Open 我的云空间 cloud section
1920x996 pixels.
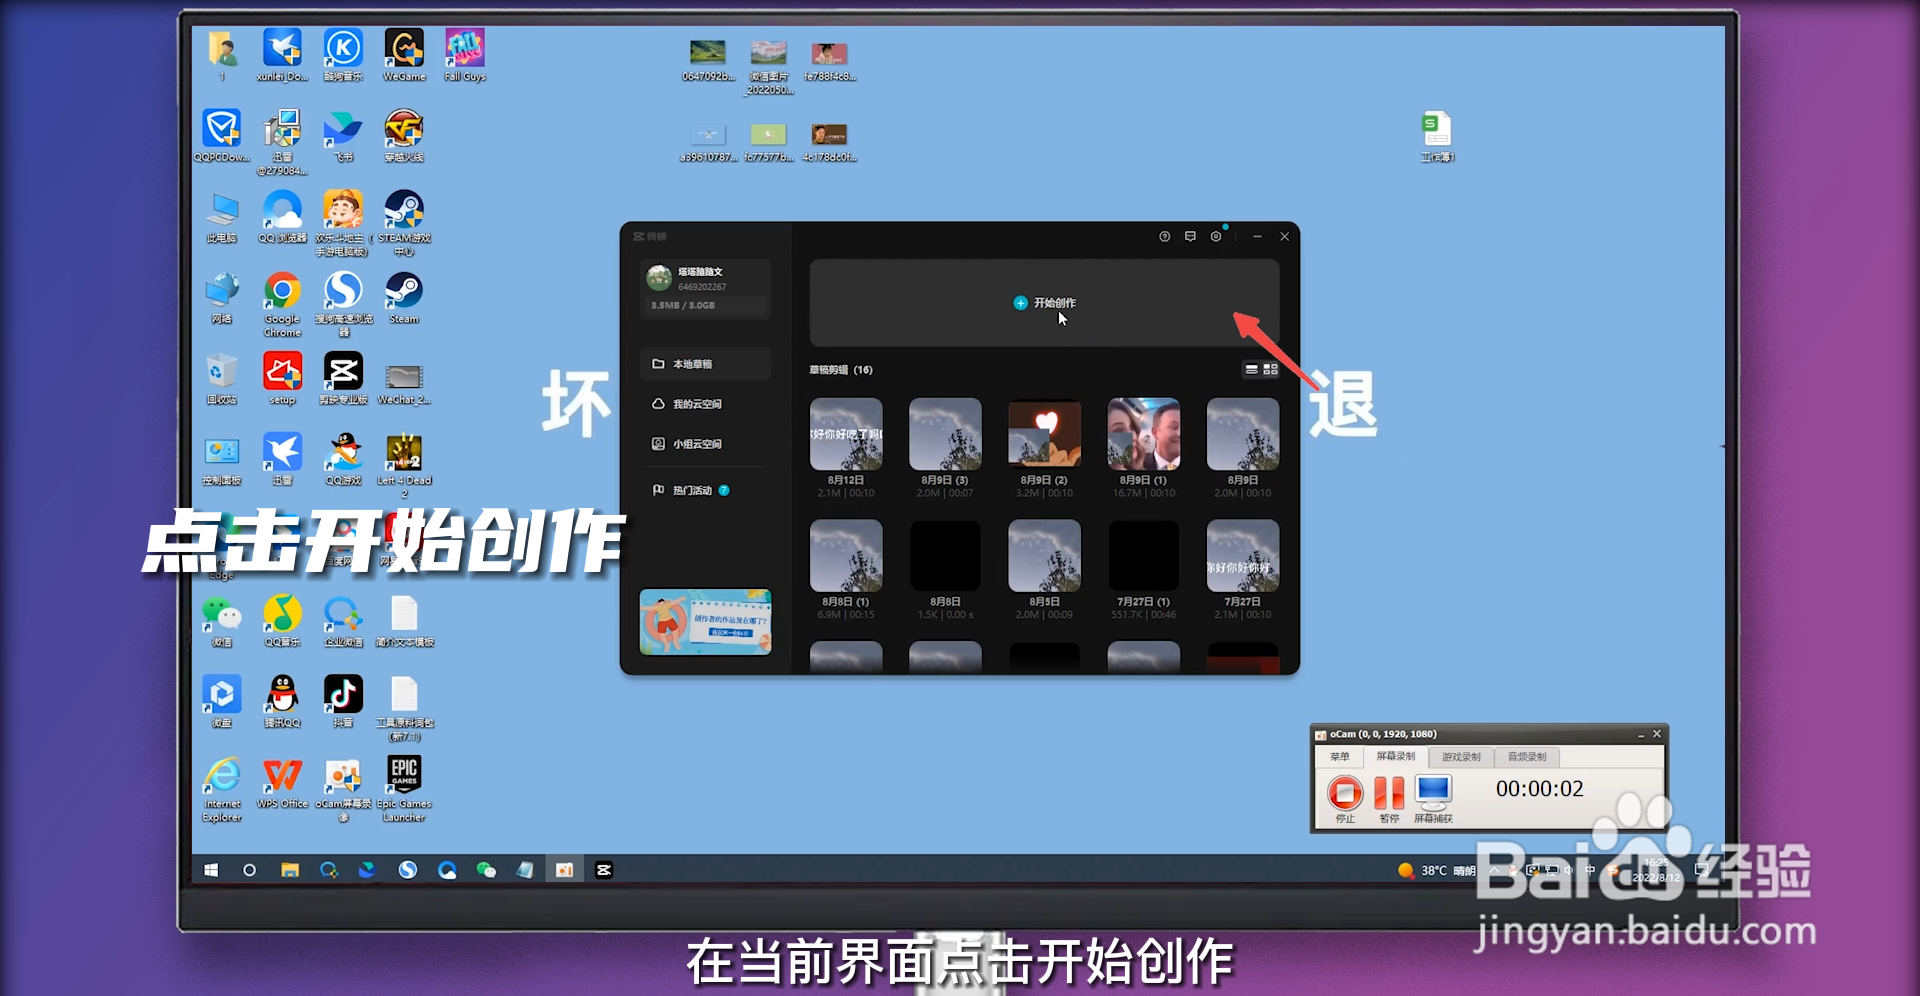[x=695, y=403]
